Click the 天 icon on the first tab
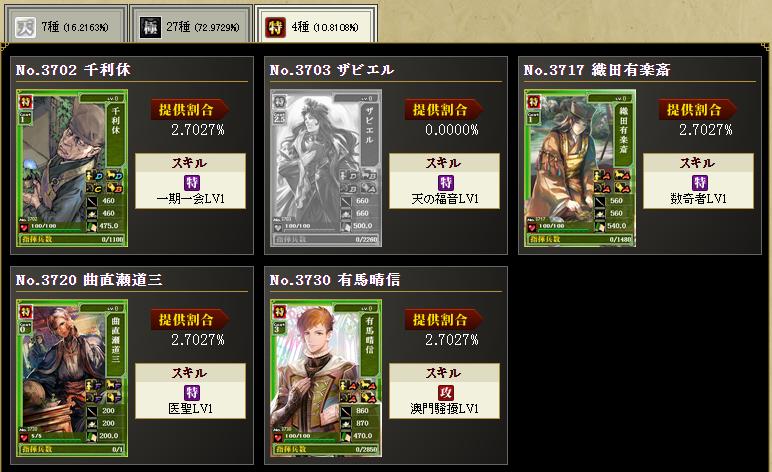 (x=25, y=27)
